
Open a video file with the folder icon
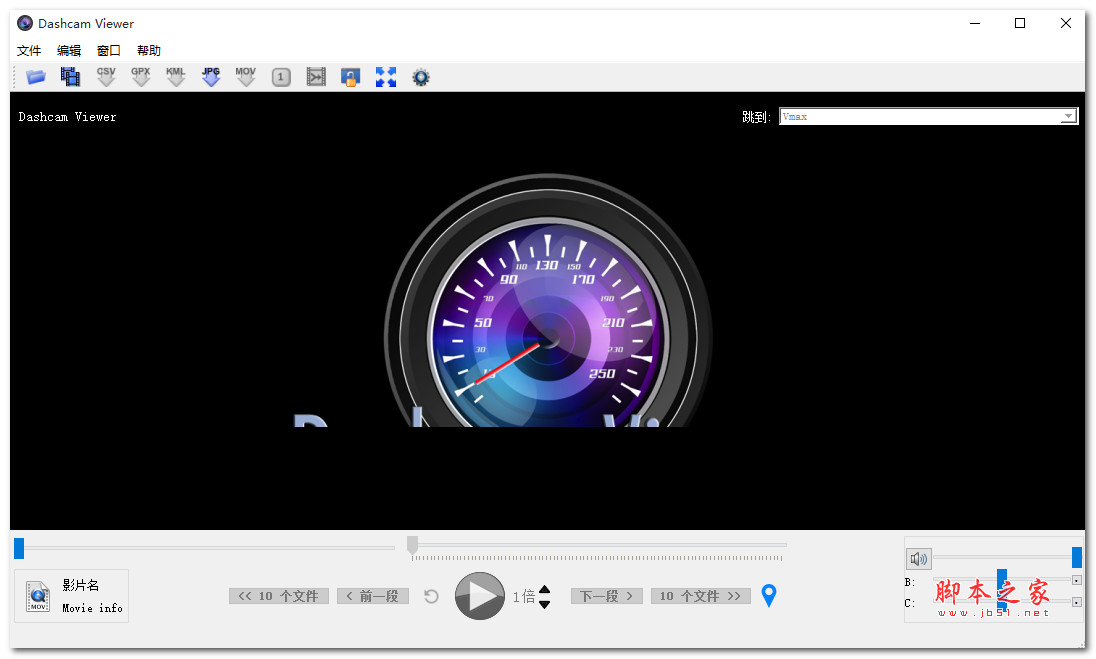(35, 76)
